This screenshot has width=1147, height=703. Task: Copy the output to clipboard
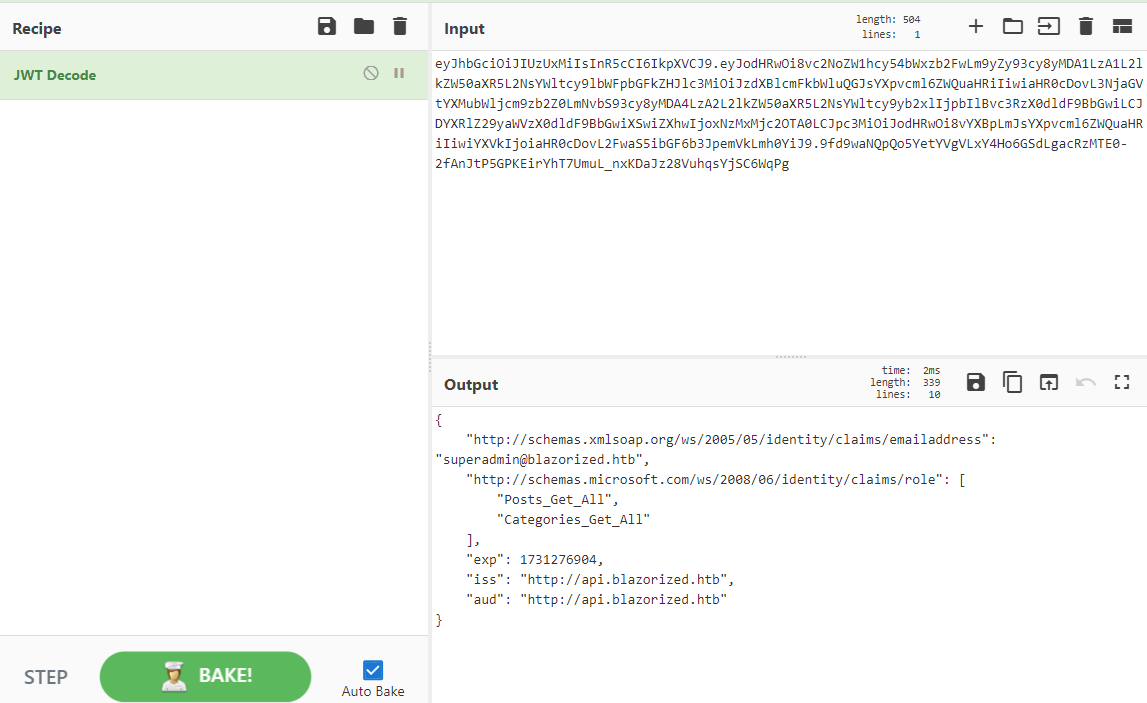click(x=1012, y=383)
